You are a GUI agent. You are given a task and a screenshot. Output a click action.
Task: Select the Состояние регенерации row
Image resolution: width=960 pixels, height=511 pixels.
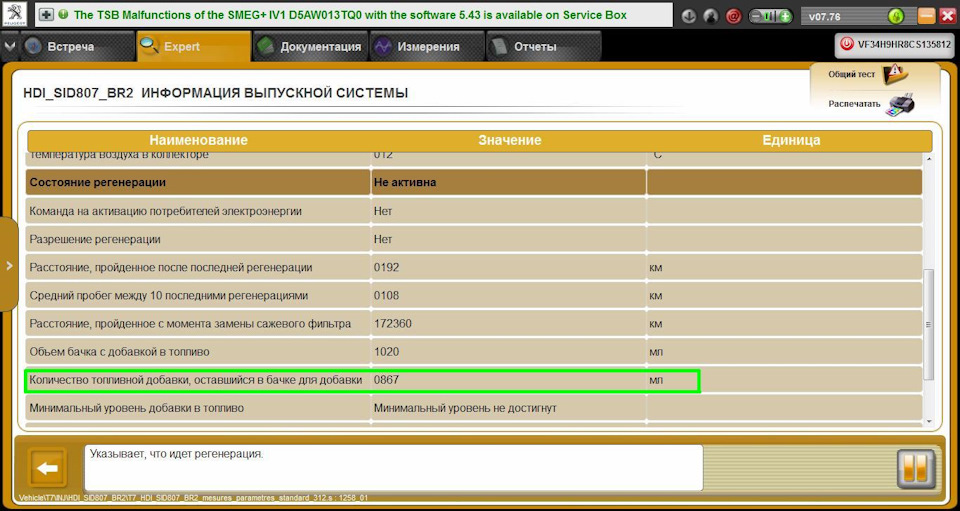474,182
